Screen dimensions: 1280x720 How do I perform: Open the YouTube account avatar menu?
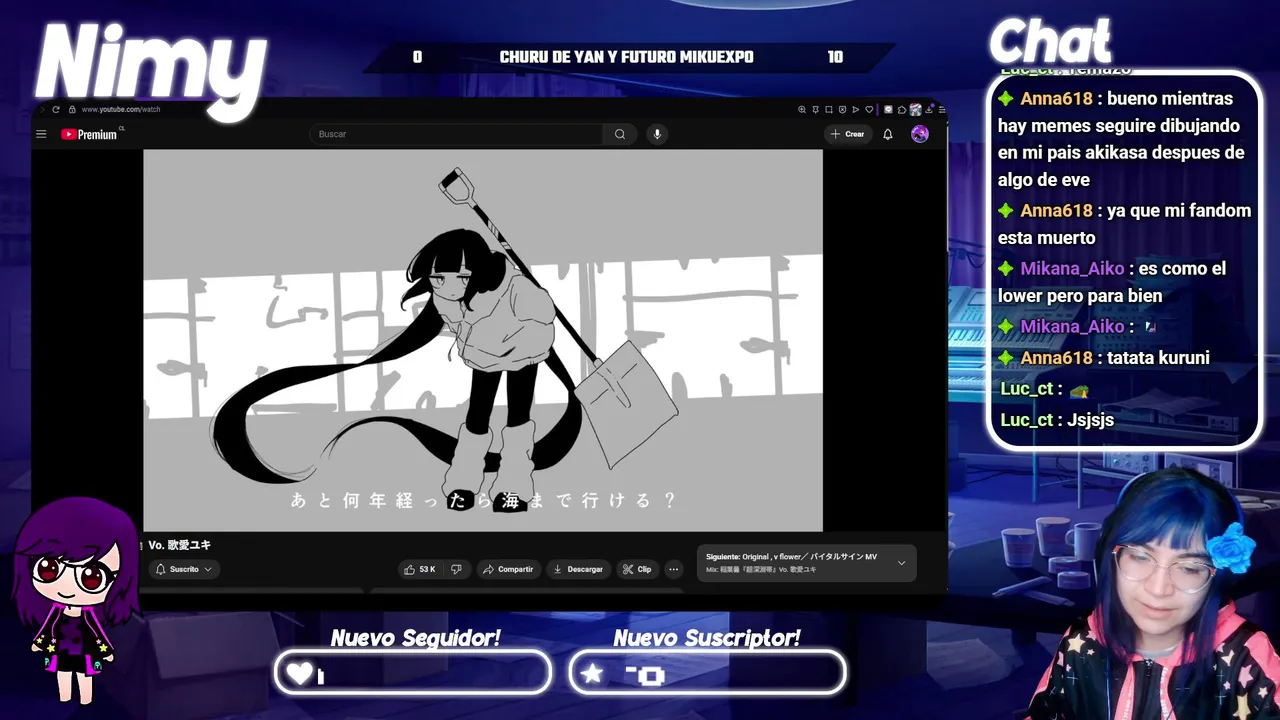920,134
